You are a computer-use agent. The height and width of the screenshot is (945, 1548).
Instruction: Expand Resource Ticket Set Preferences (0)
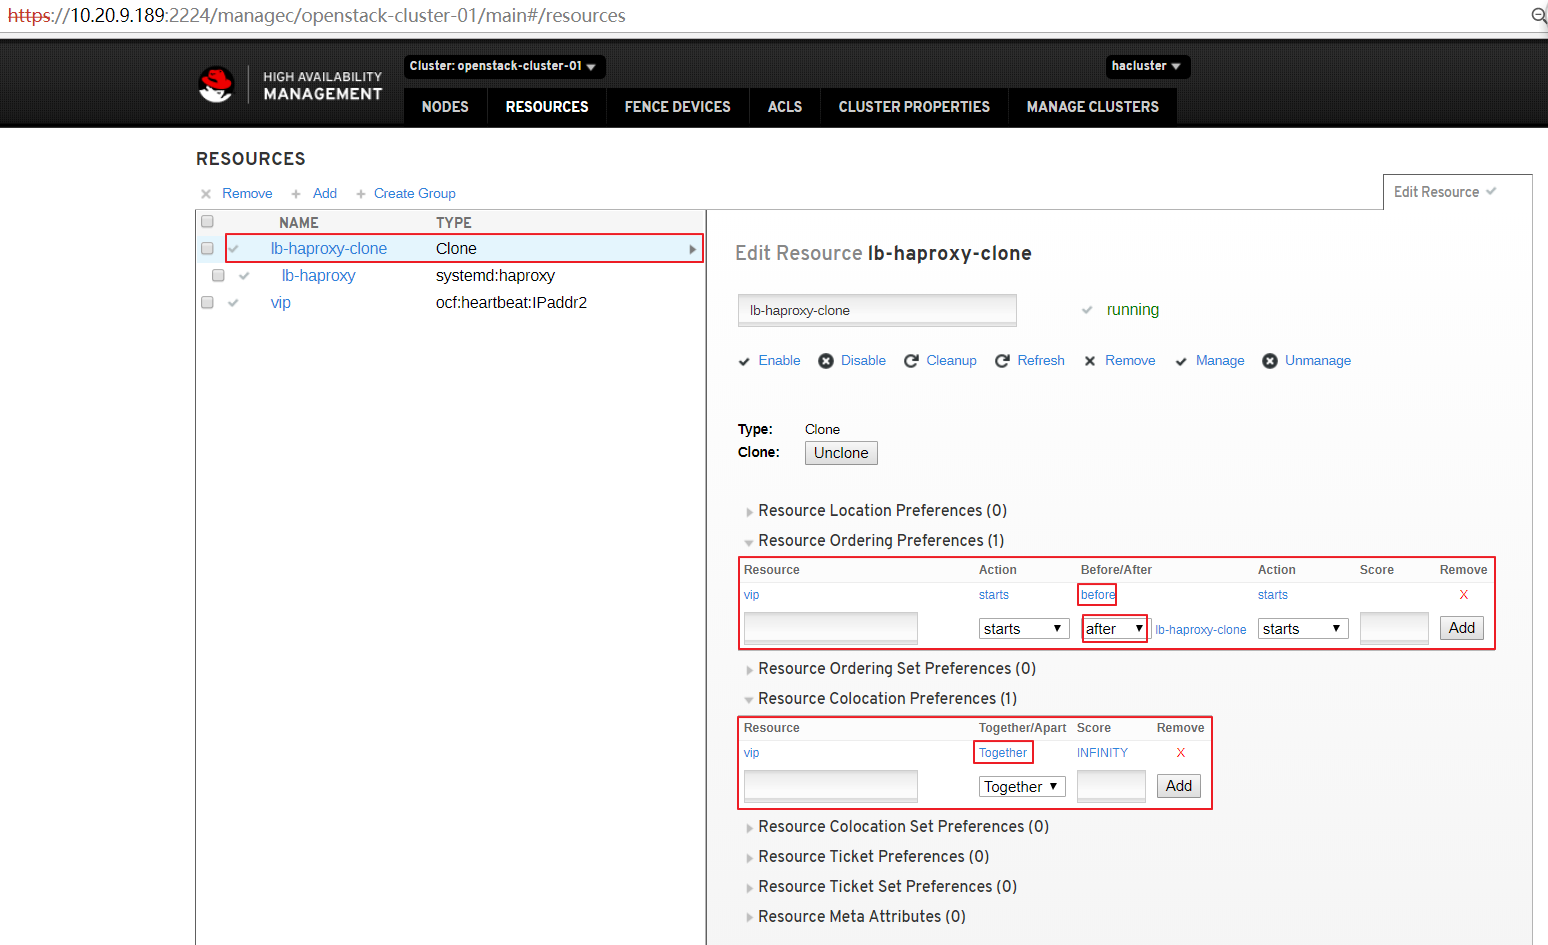click(887, 887)
